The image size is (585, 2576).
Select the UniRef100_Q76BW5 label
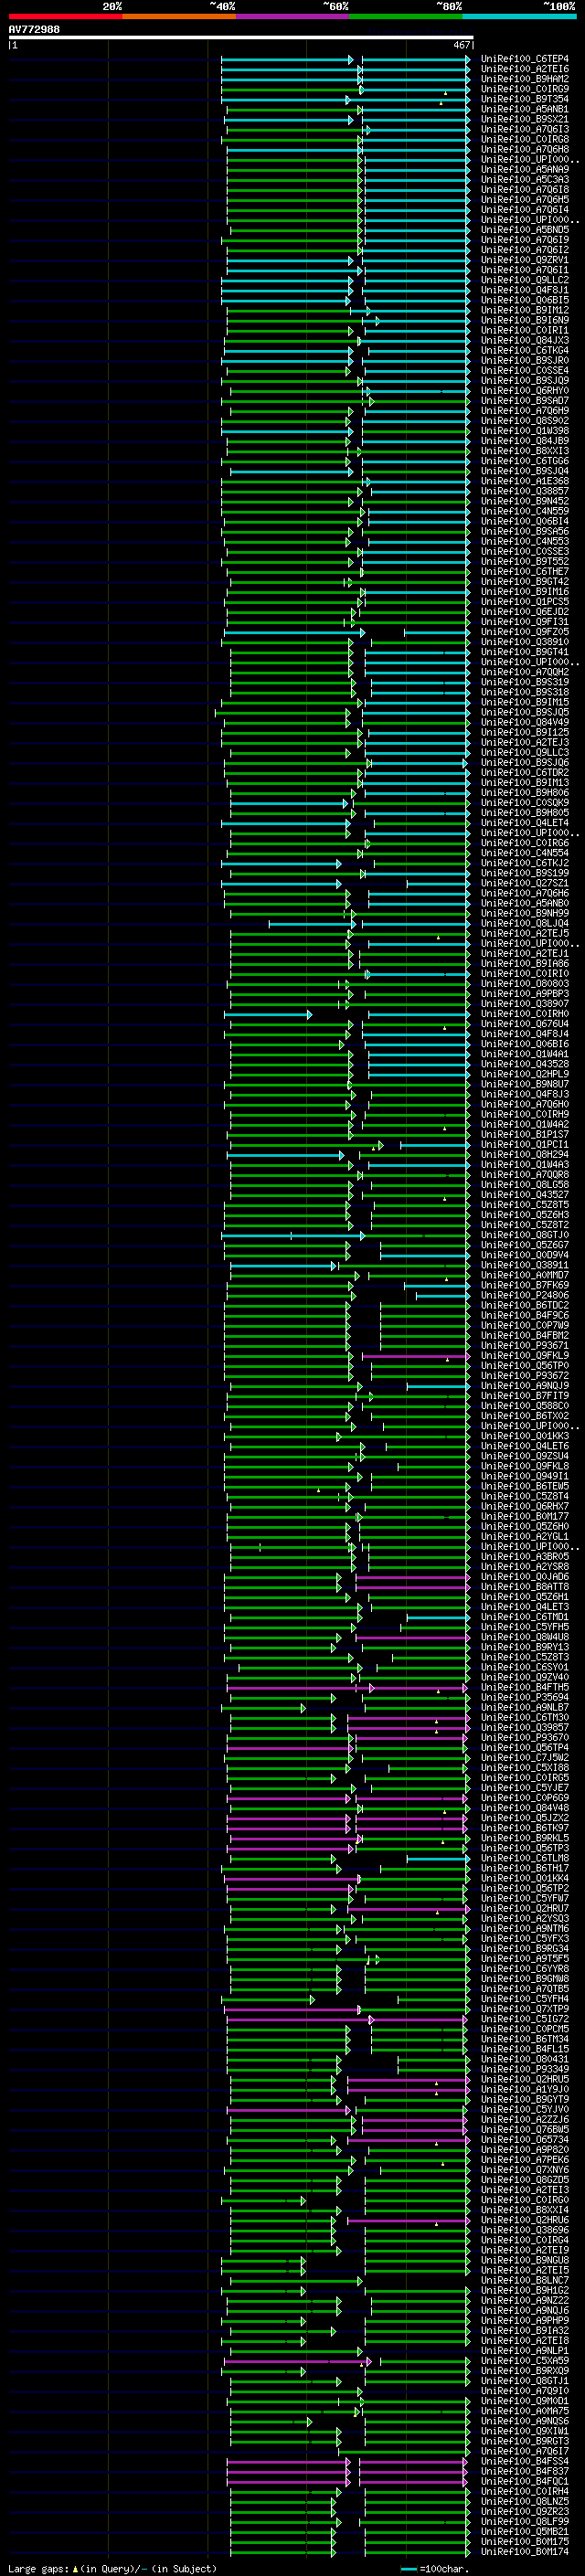(525, 2130)
